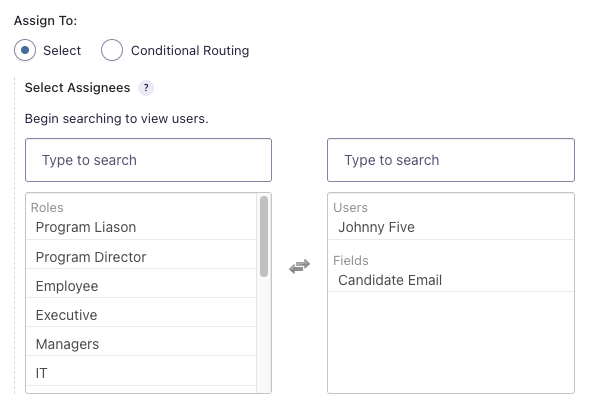
Task: Select assigned user Johnny Five
Action: 376,227
